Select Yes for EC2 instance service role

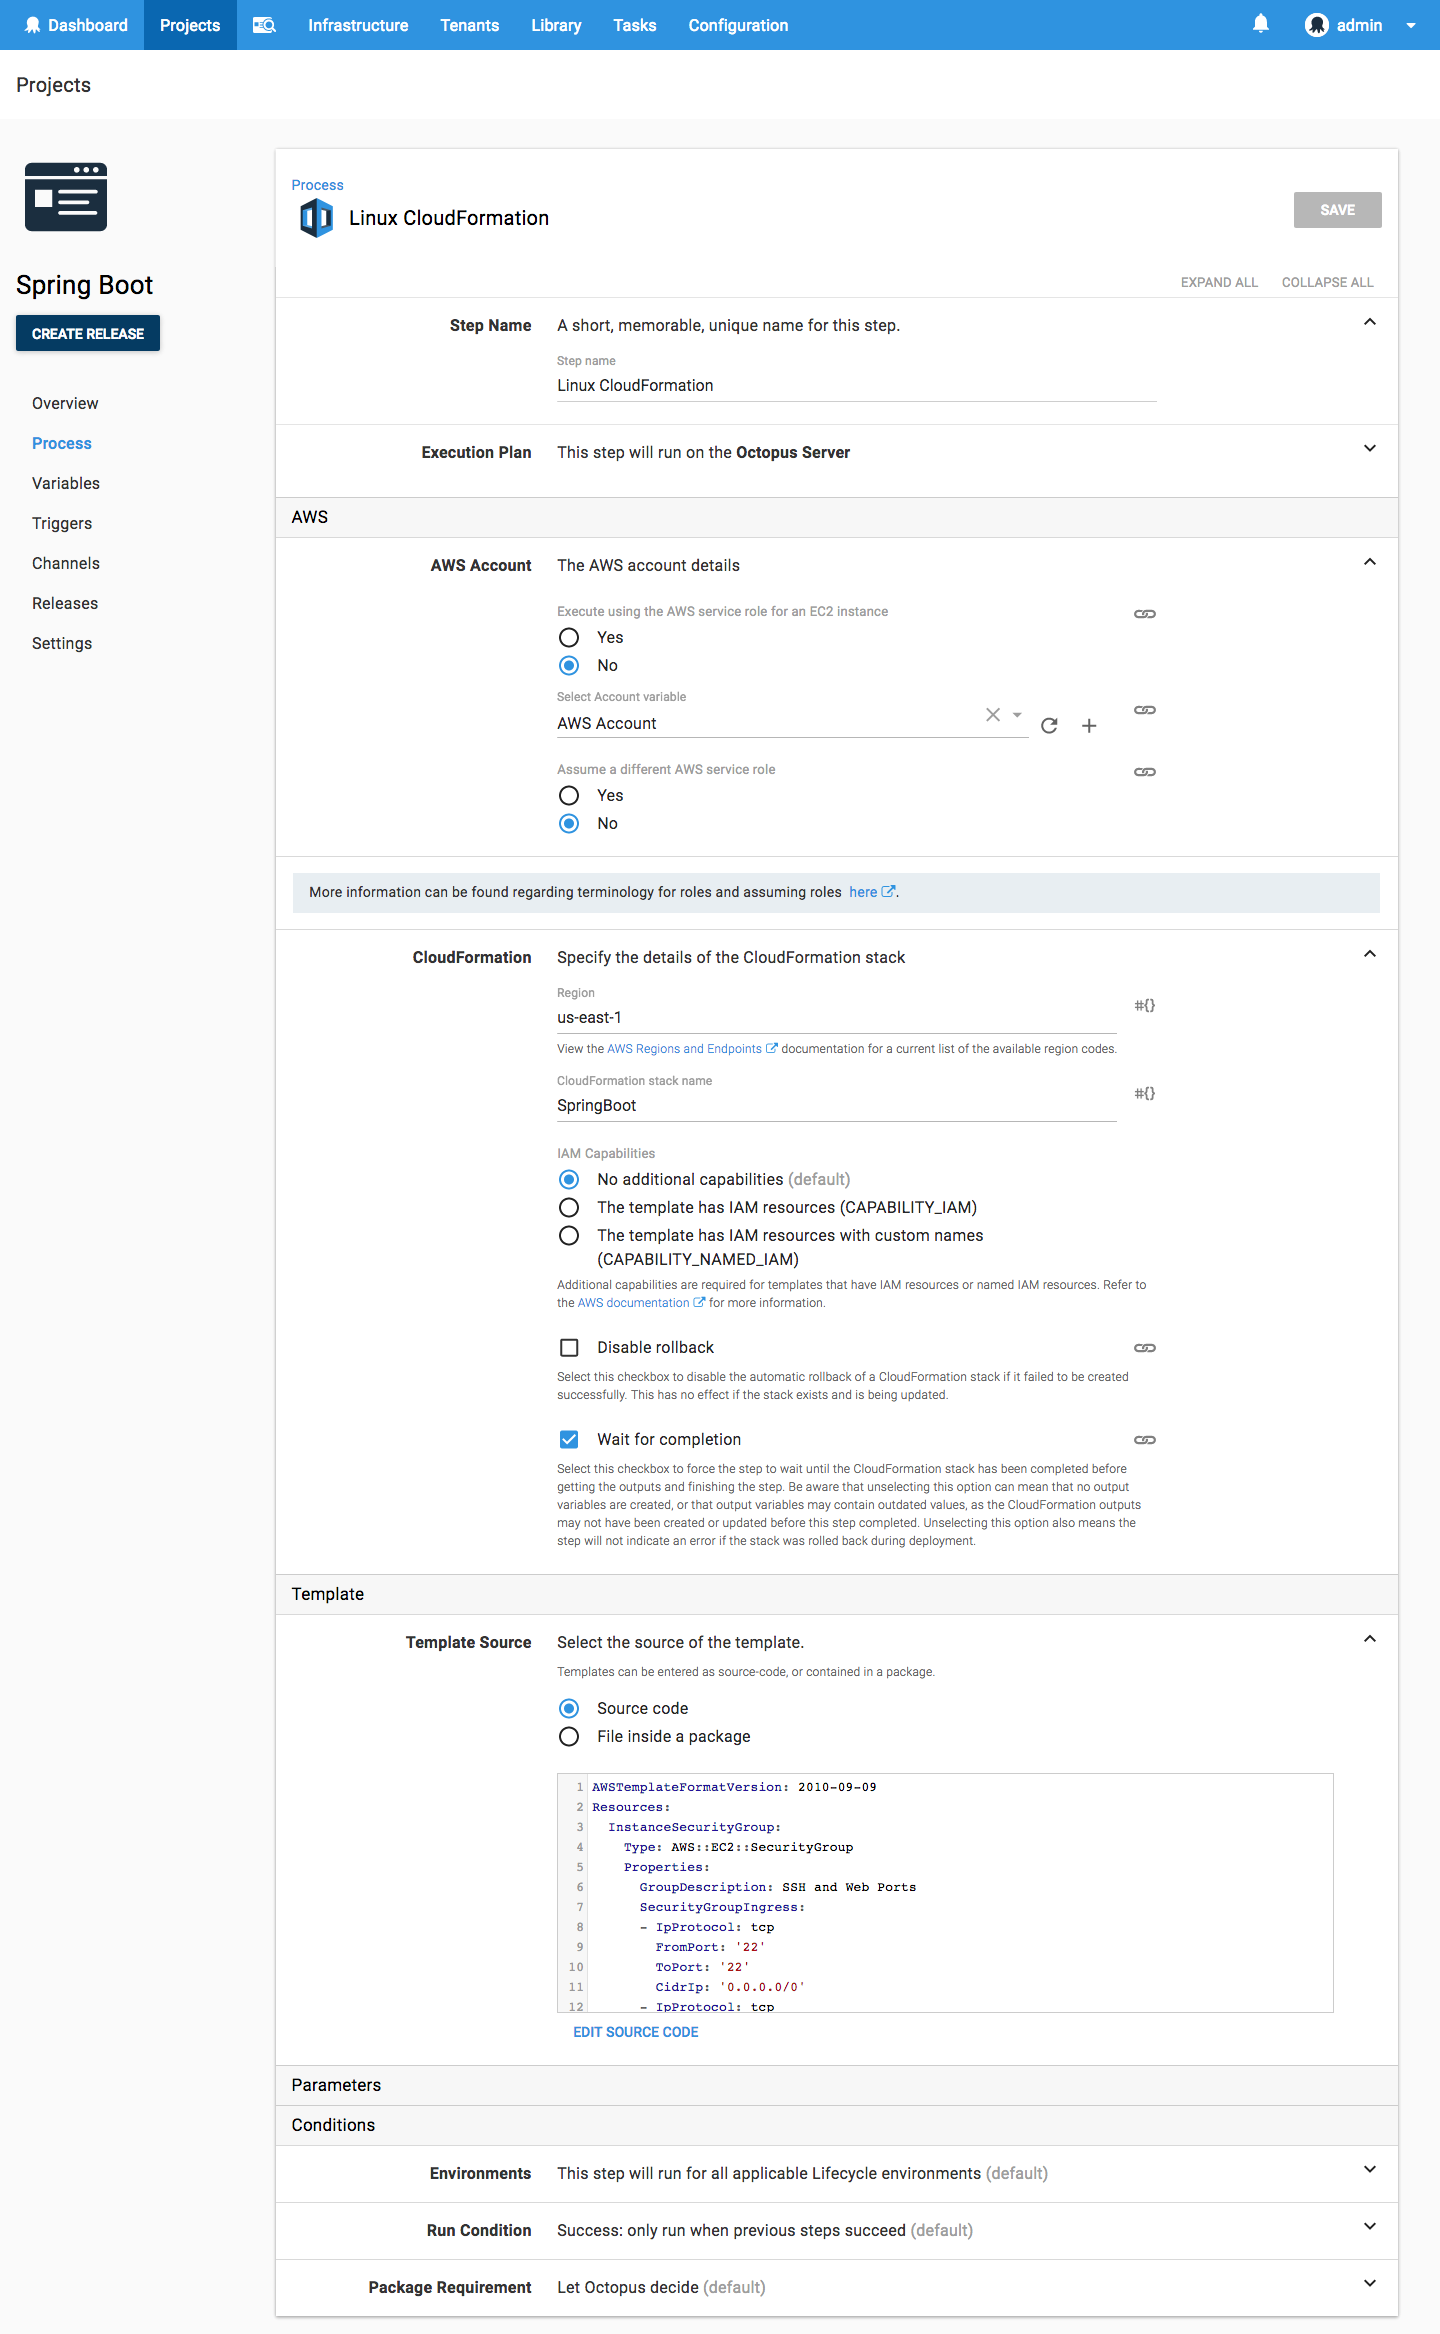click(x=569, y=637)
